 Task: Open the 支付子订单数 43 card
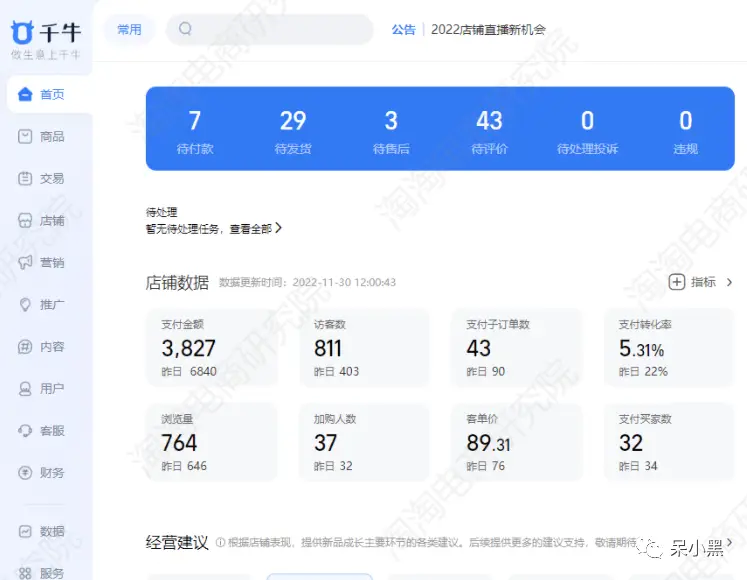(x=517, y=347)
